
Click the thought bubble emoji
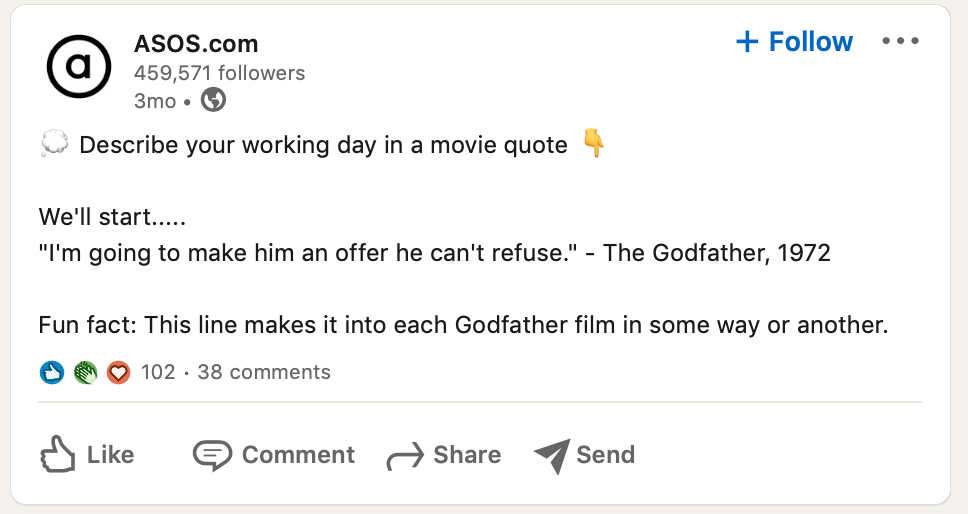54,143
